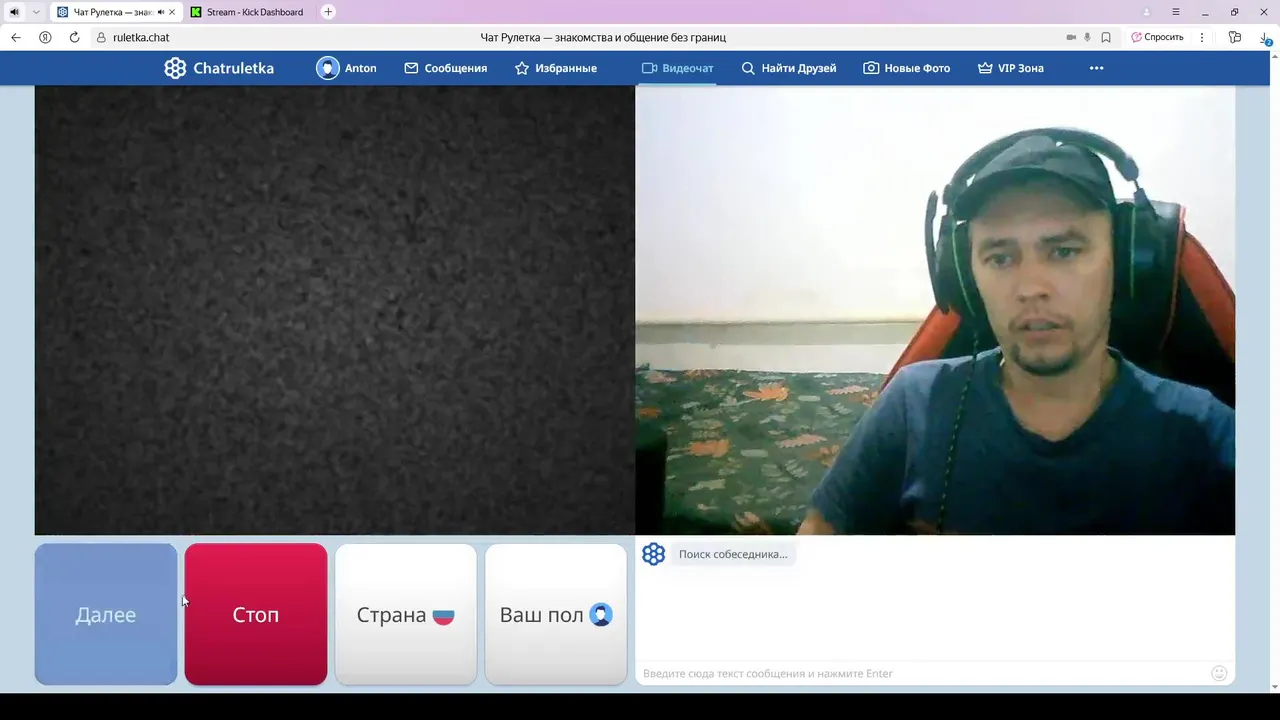This screenshot has width=1280, height=720.
Task: Click the chat bot avatar icon
Action: coord(653,554)
